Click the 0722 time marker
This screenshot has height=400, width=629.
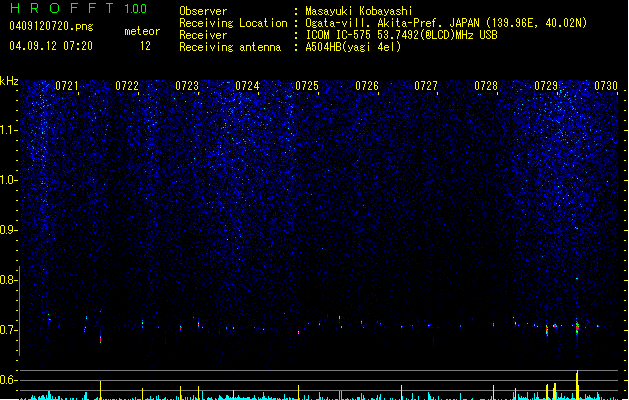tap(127, 86)
